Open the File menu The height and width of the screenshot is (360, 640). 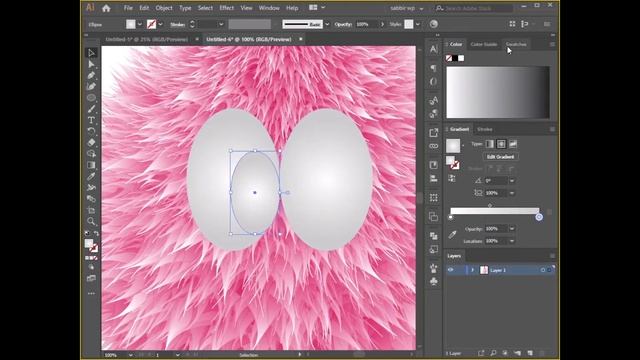pos(128,8)
